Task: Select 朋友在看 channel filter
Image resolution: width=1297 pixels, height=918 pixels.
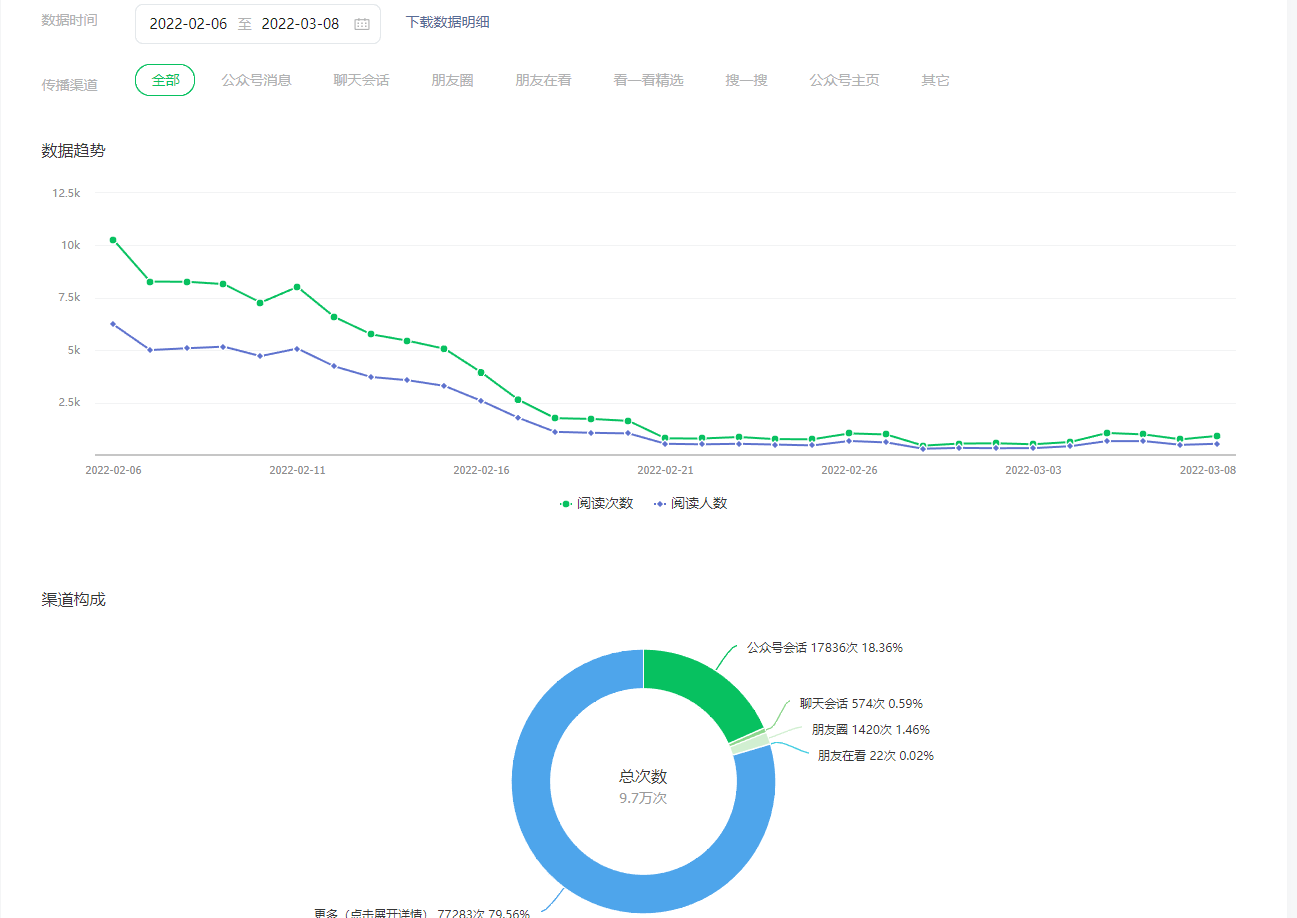Action: (543, 80)
